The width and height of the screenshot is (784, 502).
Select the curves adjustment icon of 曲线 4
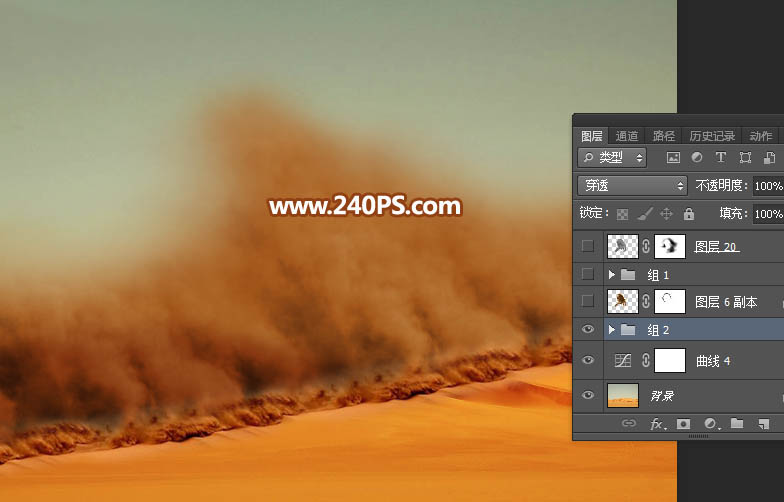point(622,360)
